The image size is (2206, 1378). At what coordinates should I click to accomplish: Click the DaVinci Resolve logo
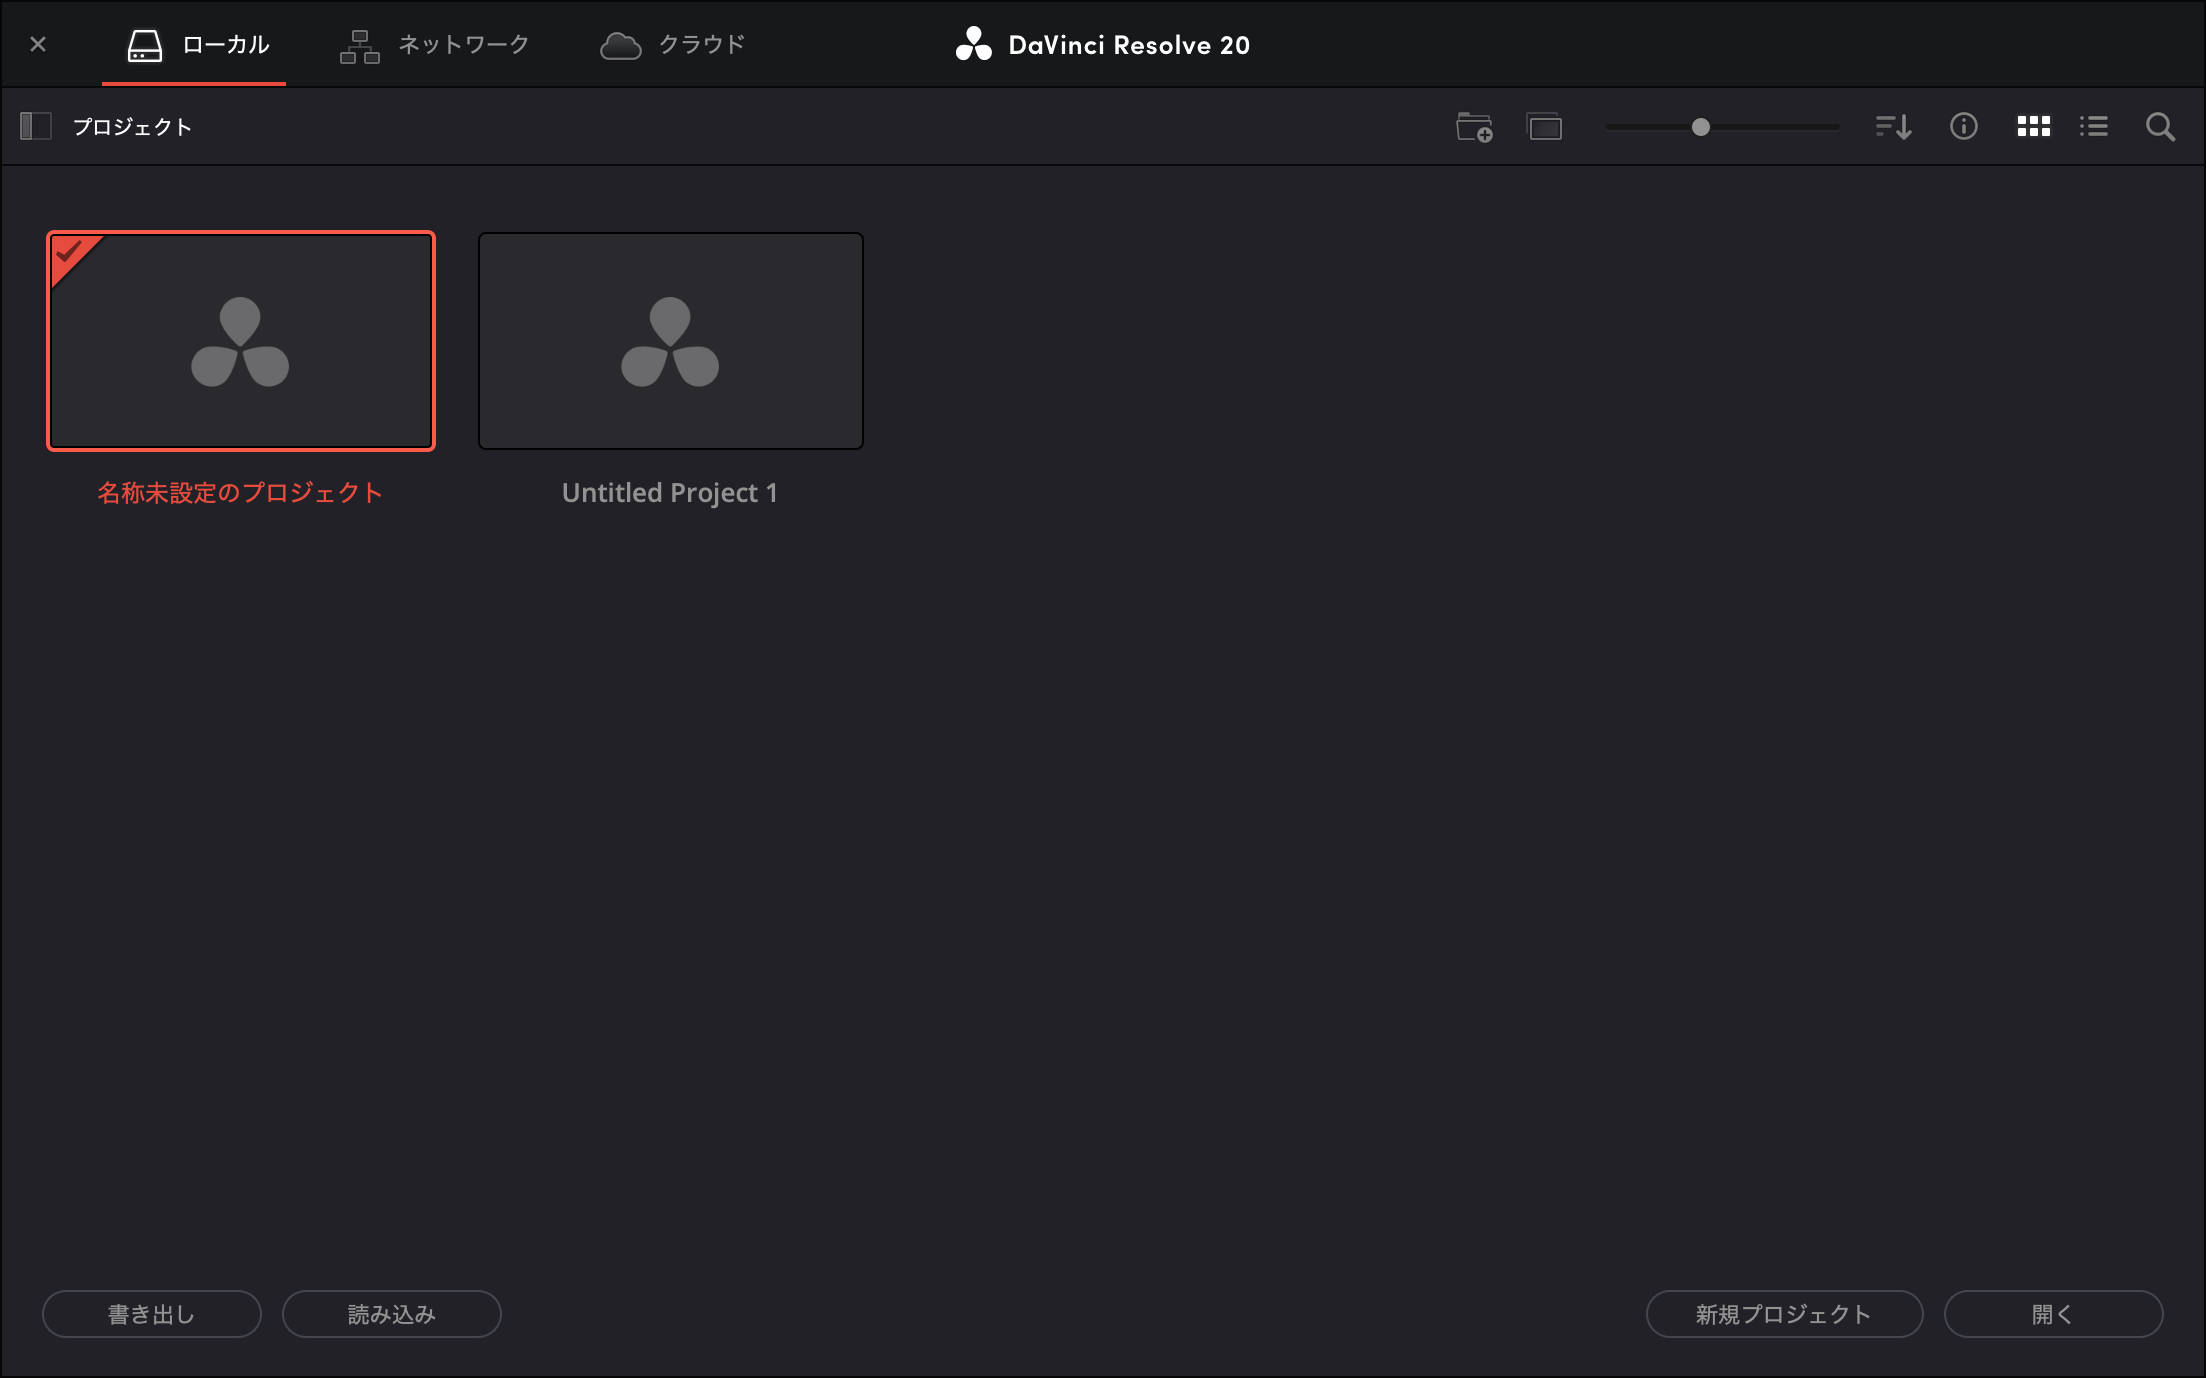(970, 44)
